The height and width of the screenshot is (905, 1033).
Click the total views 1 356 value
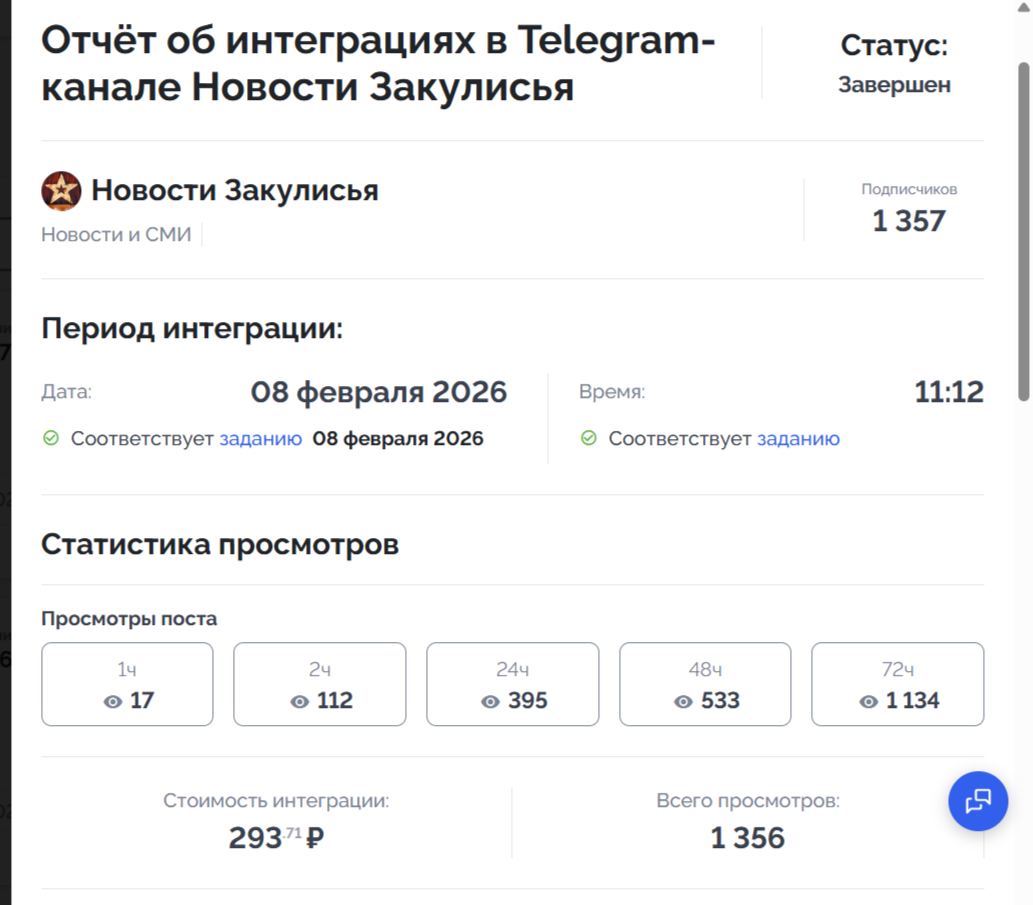pos(747,838)
